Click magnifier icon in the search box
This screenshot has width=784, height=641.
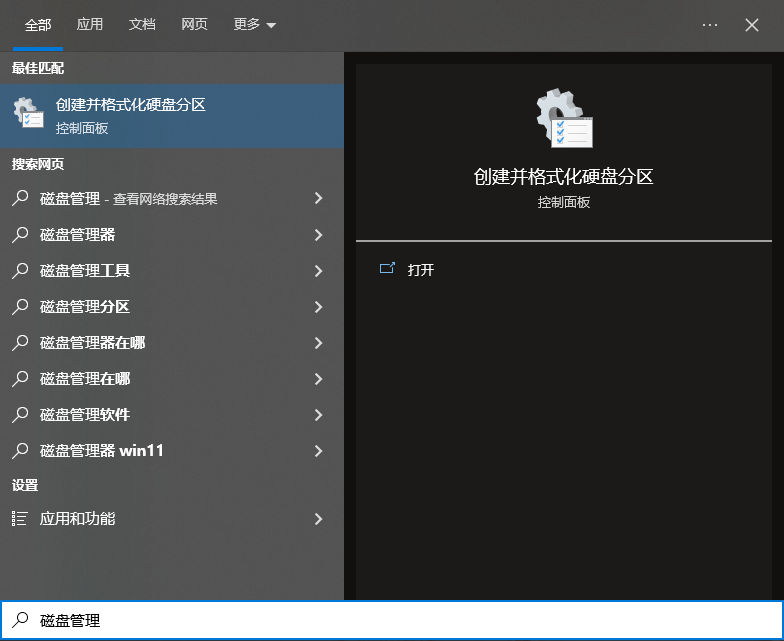tap(20, 620)
